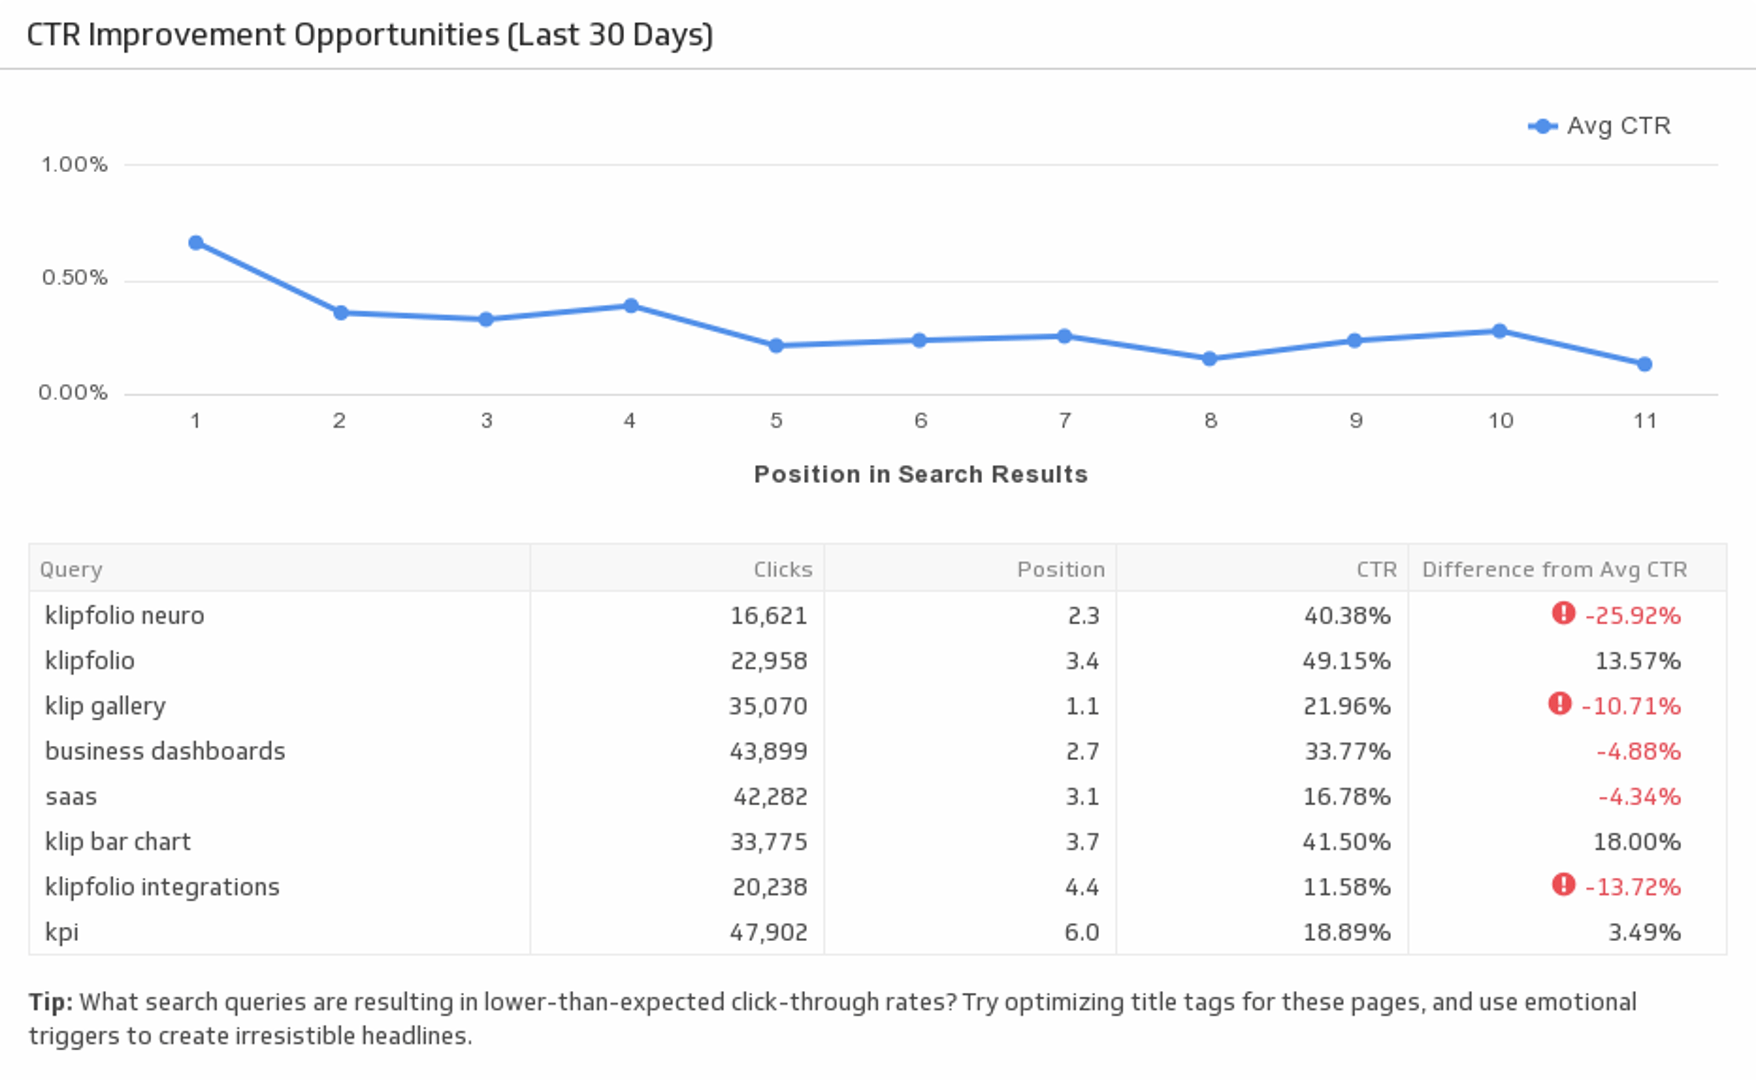Sort table by the Clicks column header
The image size is (1756, 1080).
pyautogui.click(x=782, y=569)
